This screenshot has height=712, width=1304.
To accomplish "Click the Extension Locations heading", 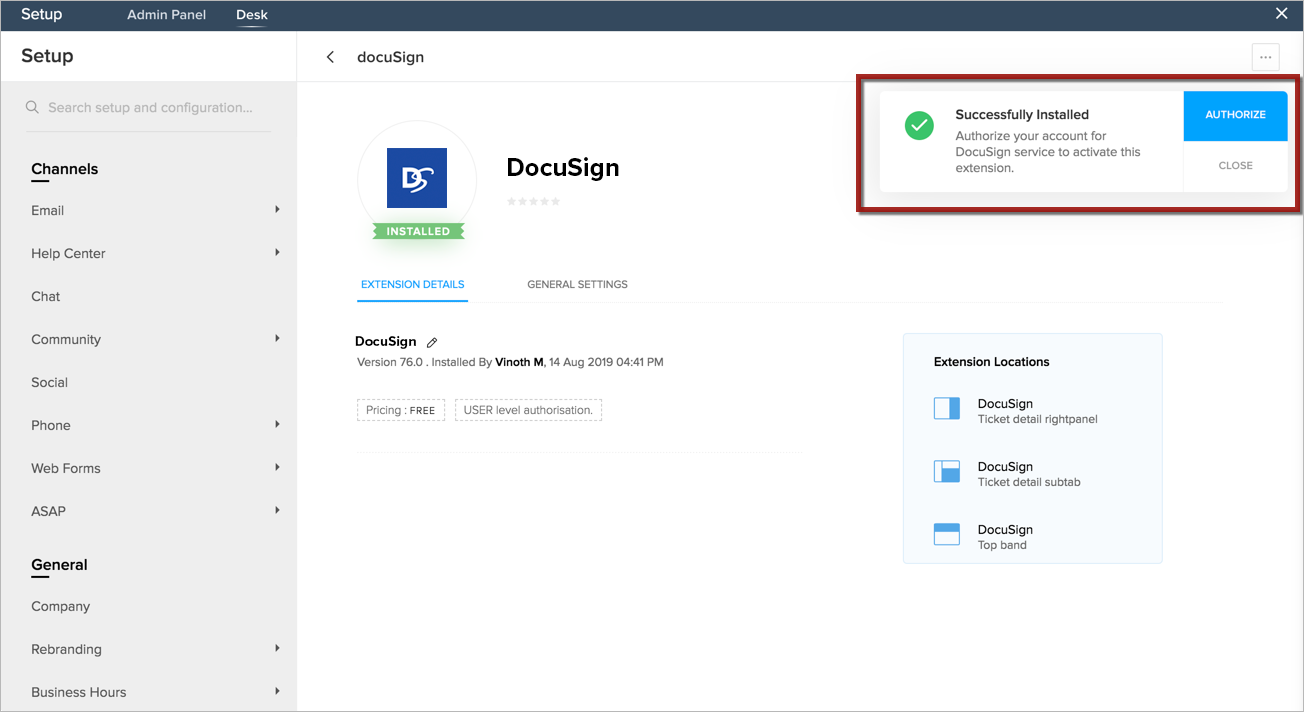I will click(x=992, y=362).
